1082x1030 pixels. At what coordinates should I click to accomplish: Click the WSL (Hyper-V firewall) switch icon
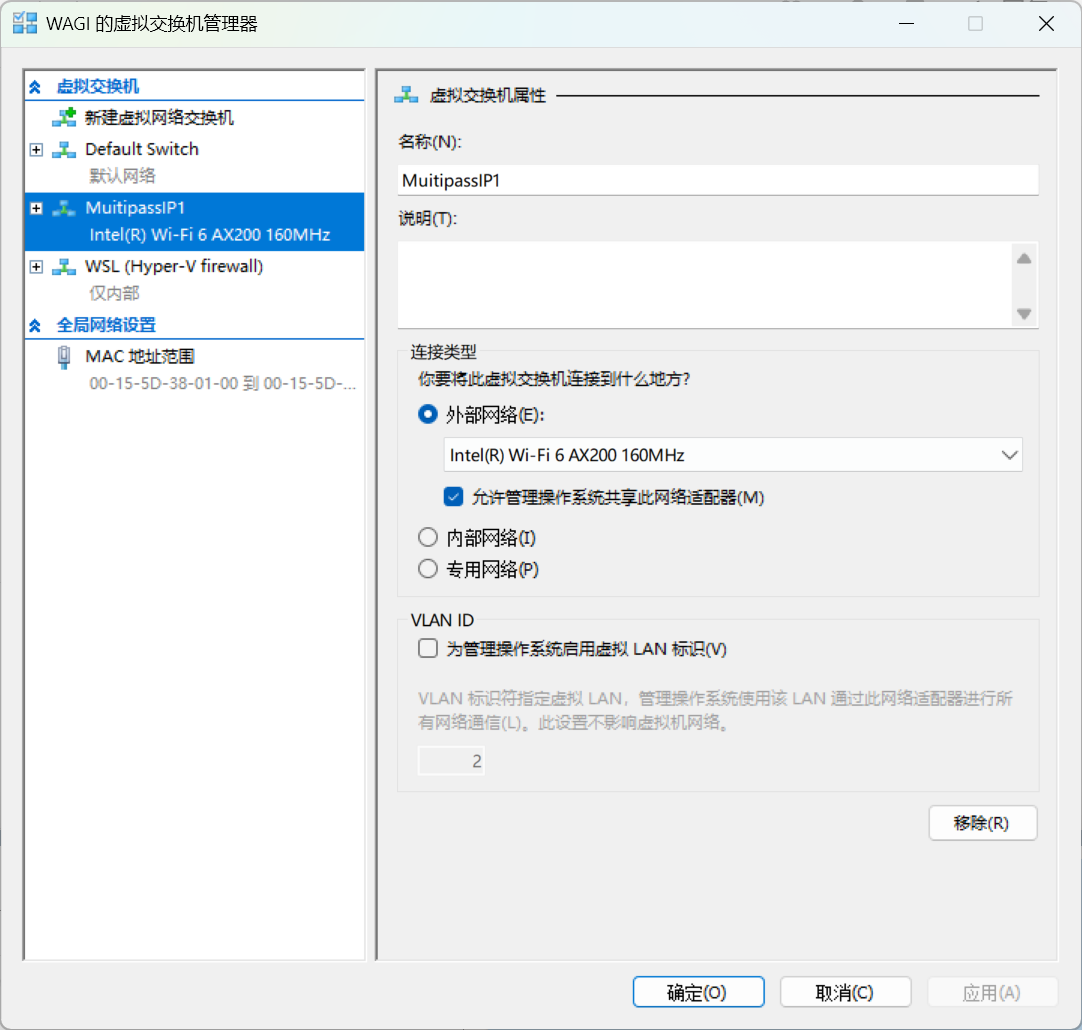tap(64, 267)
